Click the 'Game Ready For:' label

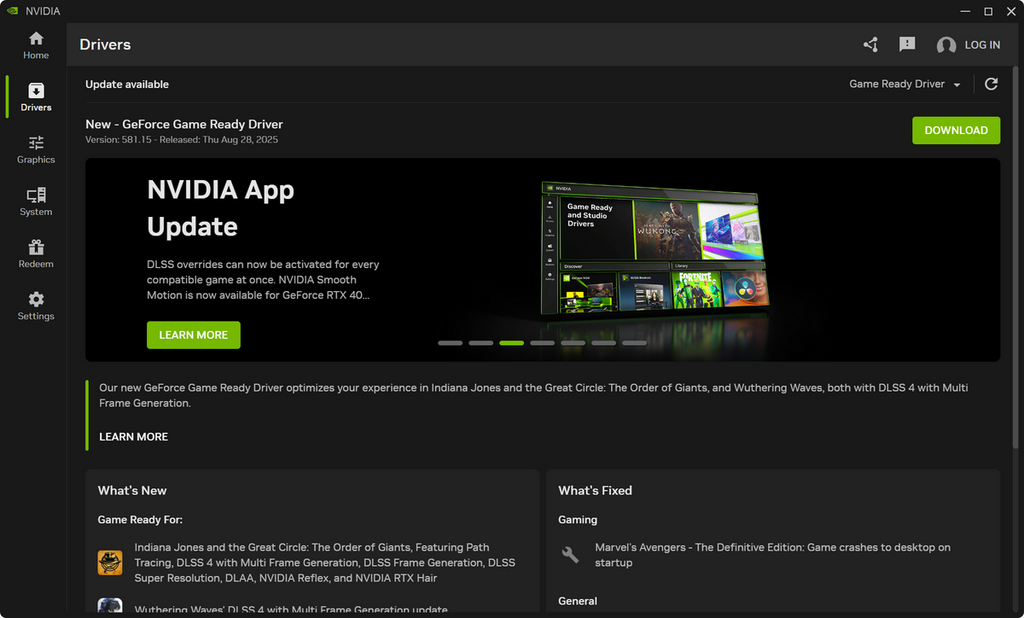(140, 520)
